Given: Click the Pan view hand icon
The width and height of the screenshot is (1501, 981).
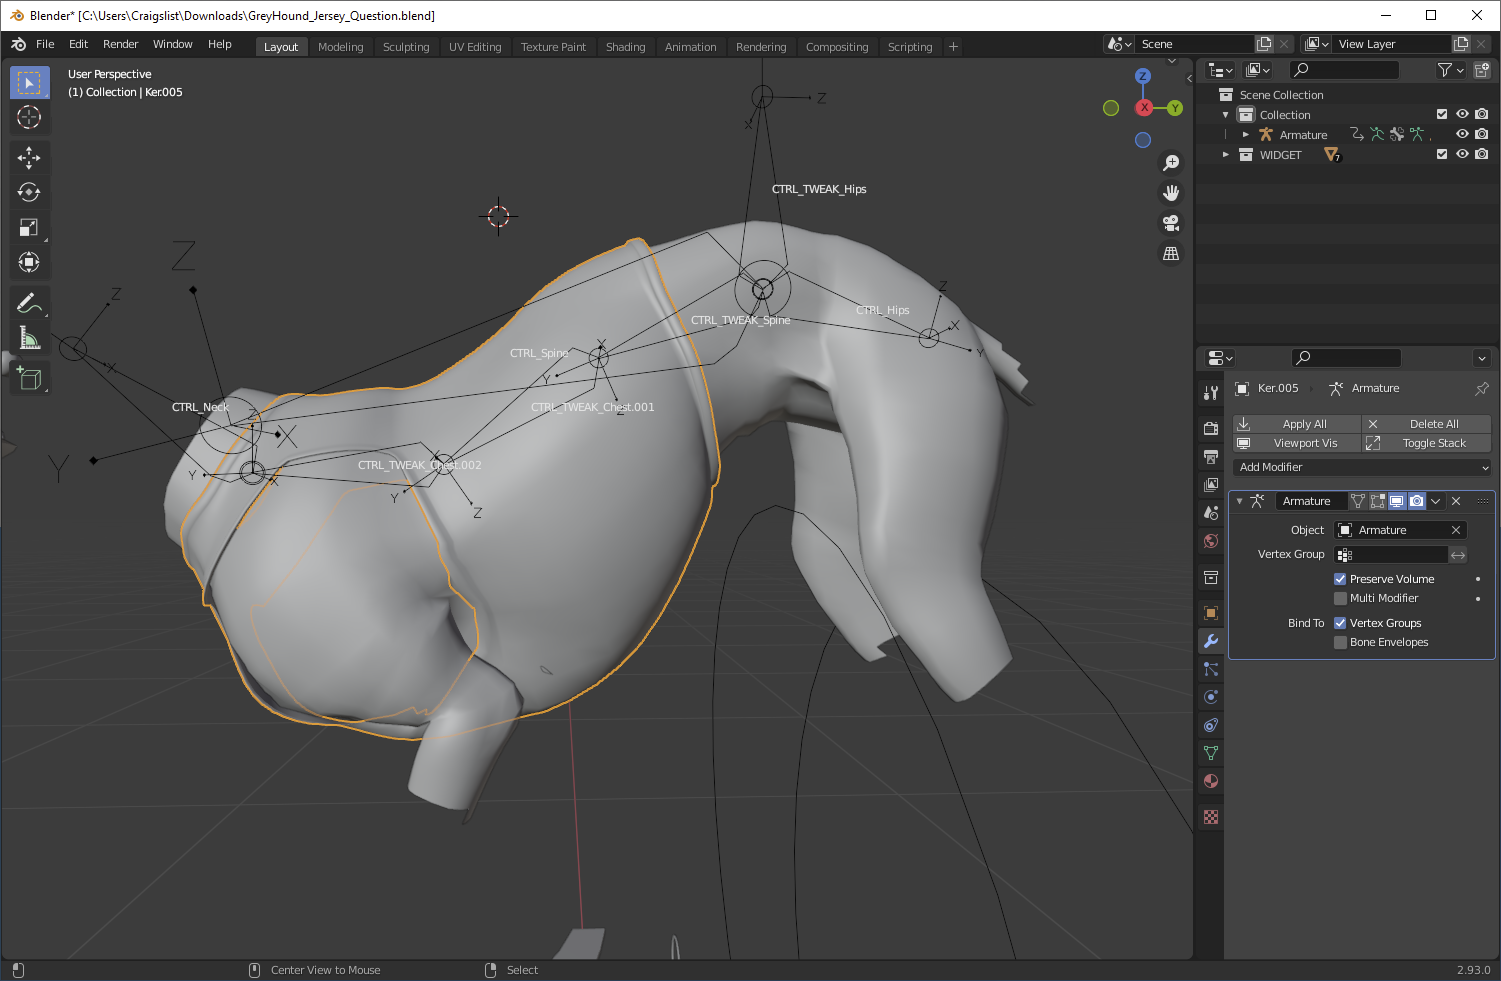Looking at the screenshot, I should click(1171, 193).
